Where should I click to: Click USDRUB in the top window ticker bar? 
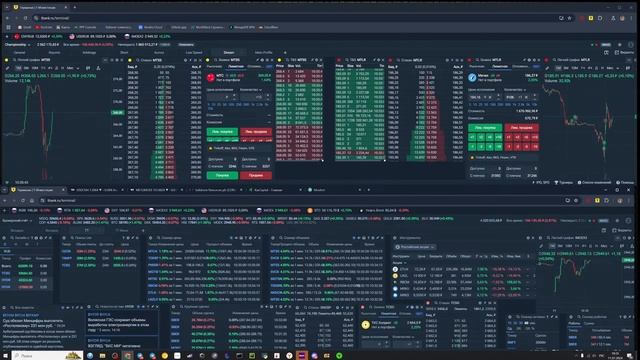93,36
